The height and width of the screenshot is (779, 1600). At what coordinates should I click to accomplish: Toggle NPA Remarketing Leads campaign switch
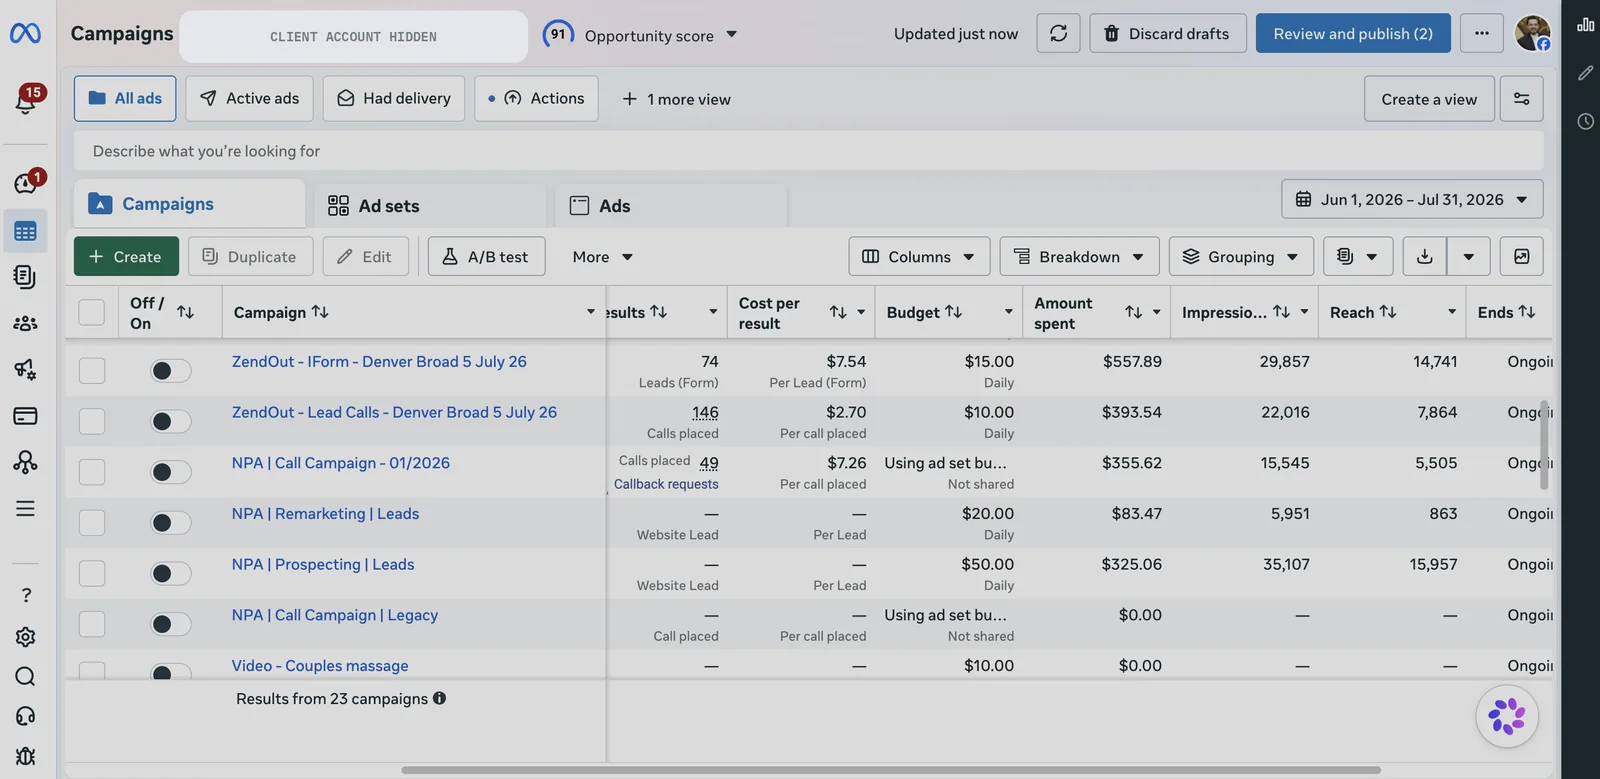(171, 523)
